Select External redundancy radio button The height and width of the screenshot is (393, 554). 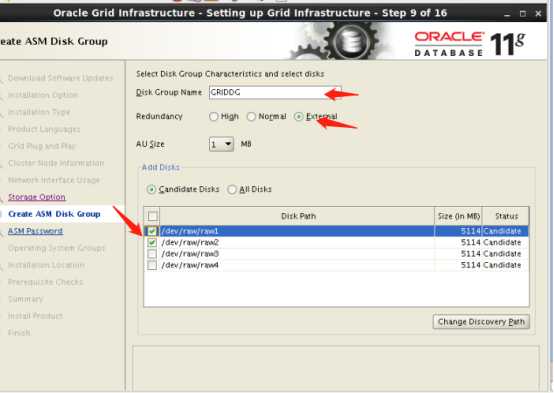(299, 117)
